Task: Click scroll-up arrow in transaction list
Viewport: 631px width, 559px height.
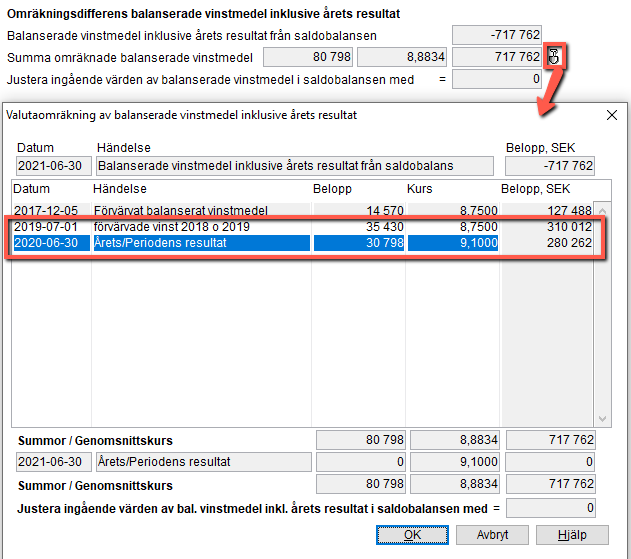Action: point(602,211)
